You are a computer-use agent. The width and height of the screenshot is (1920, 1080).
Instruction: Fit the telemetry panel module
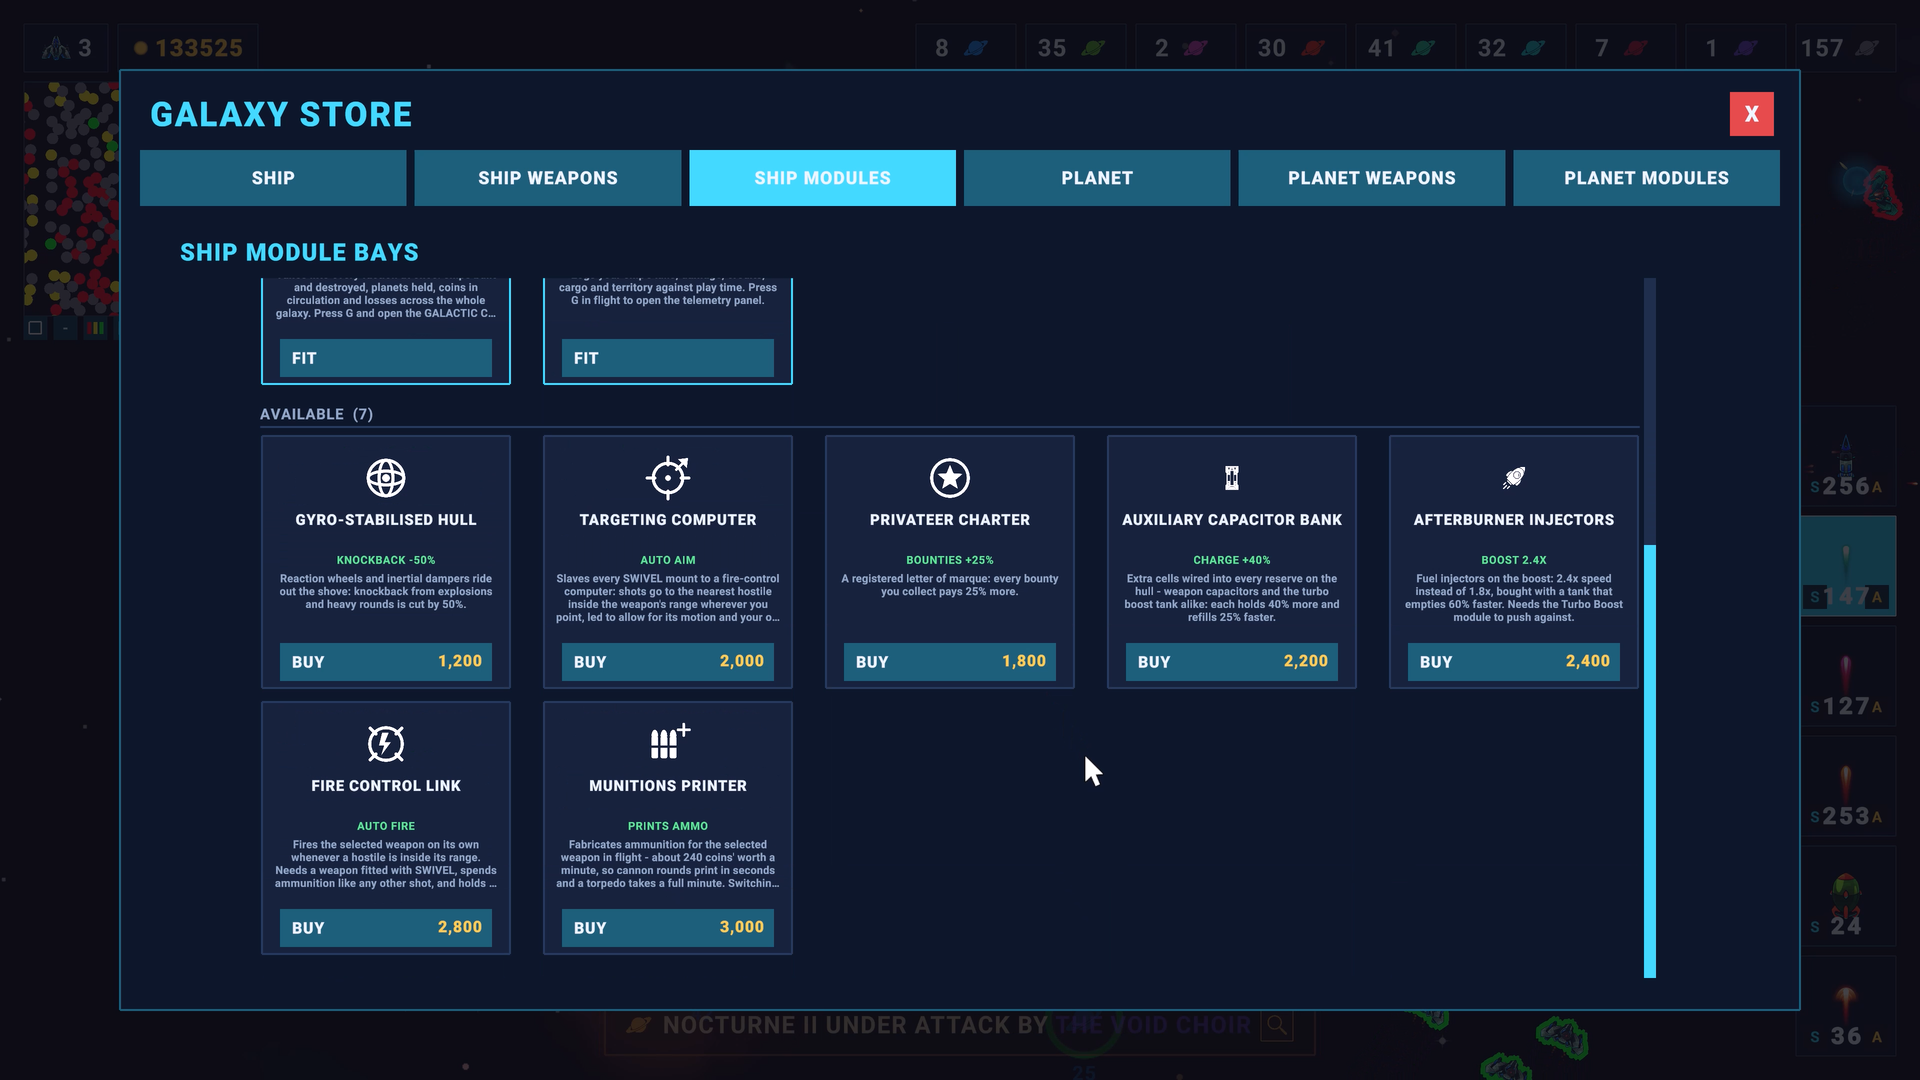click(x=668, y=358)
